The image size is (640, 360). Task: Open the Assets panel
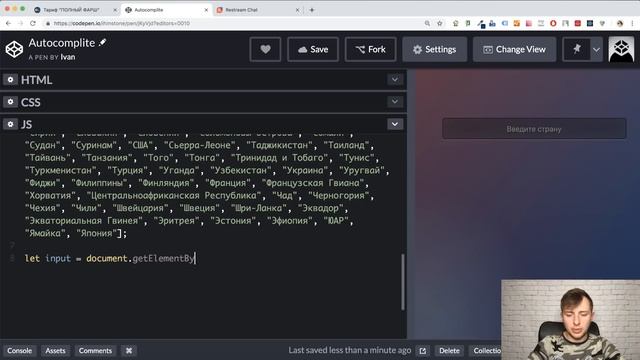point(55,351)
